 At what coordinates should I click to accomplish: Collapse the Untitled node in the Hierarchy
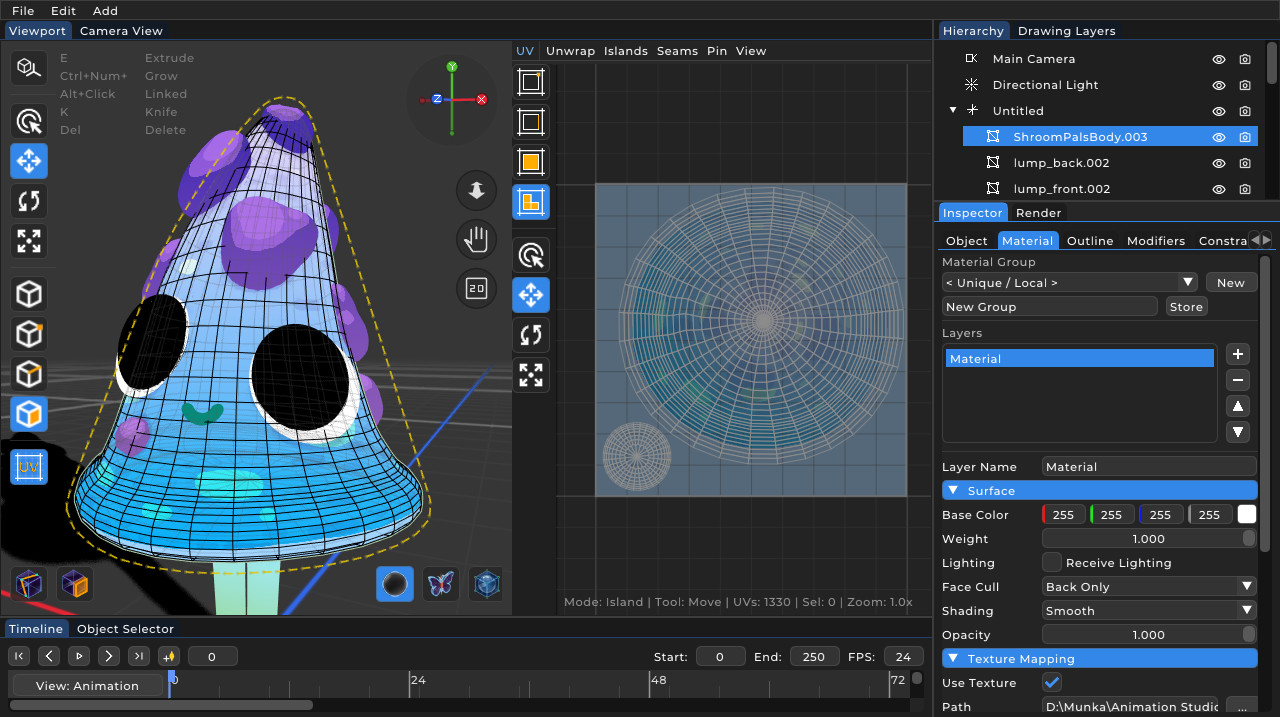pyautogui.click(x=950, y=110)
